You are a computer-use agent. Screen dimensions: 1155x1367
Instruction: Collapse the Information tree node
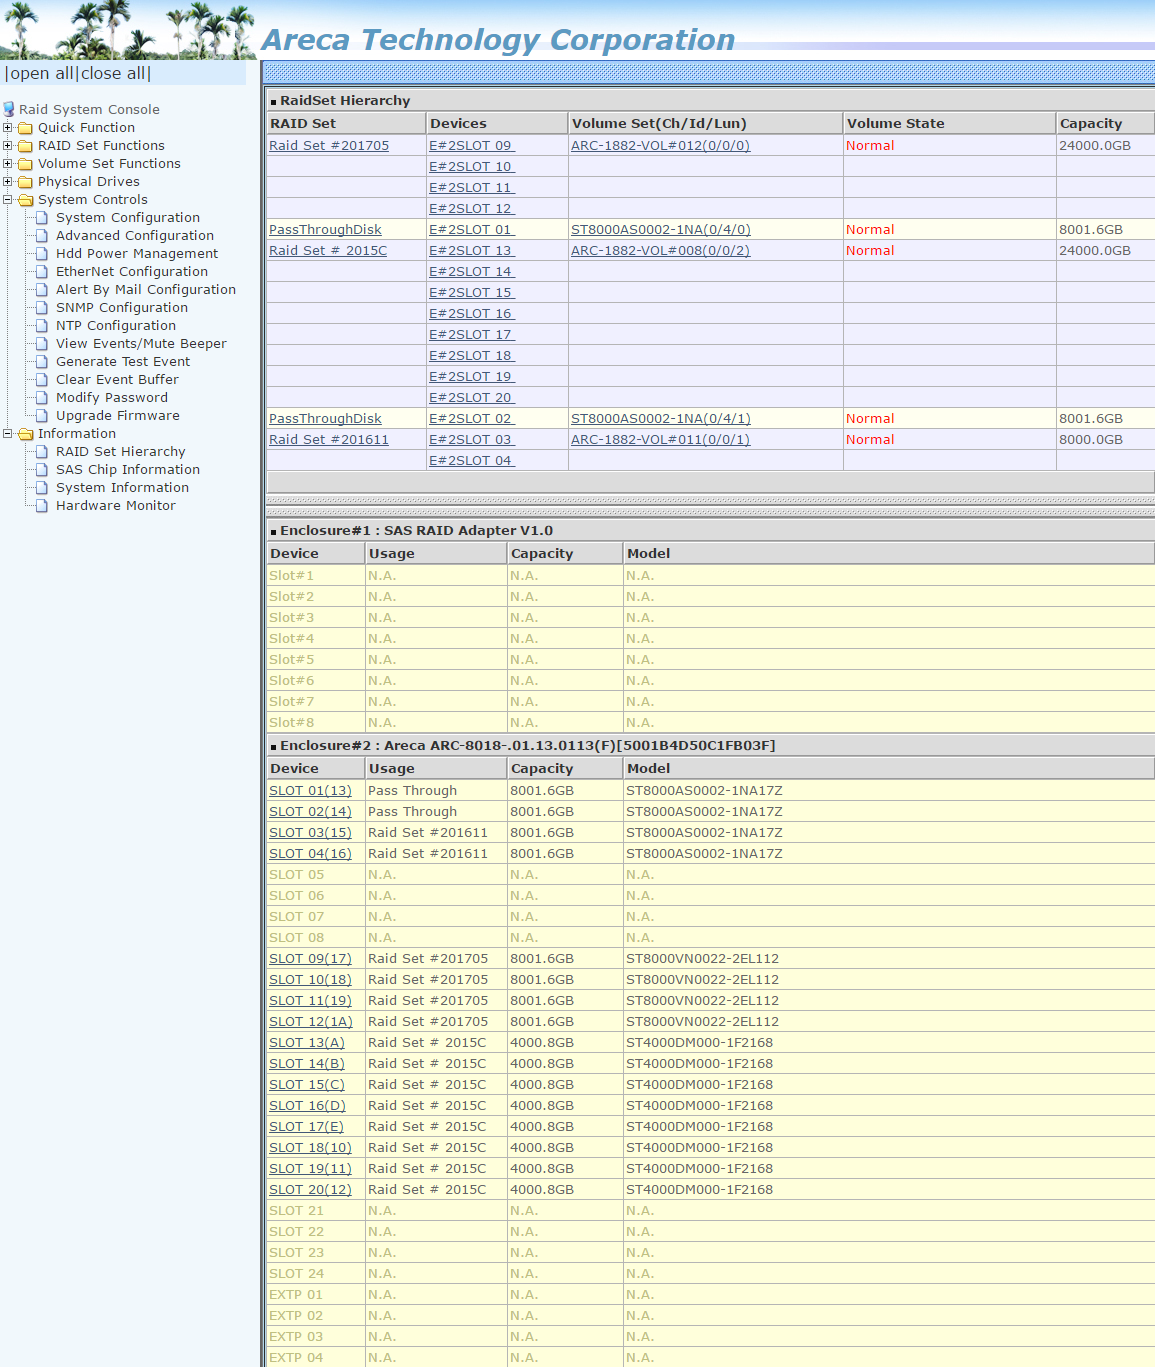coord(8,434)
